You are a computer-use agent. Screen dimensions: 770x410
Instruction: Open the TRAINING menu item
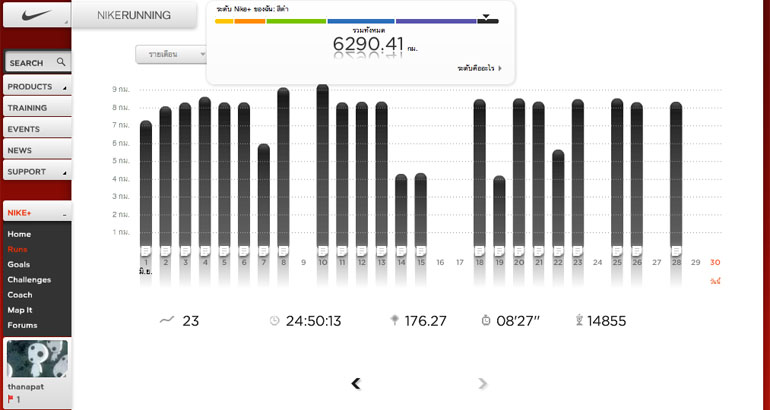36,108
